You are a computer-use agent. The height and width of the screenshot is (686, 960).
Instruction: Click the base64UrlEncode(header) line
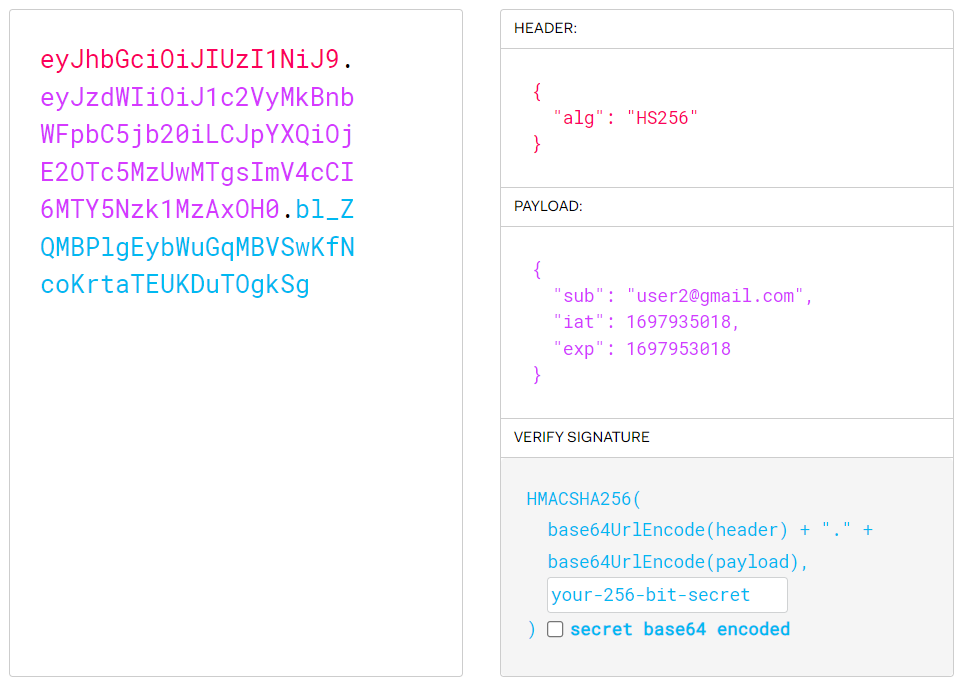tap(710, 530)
